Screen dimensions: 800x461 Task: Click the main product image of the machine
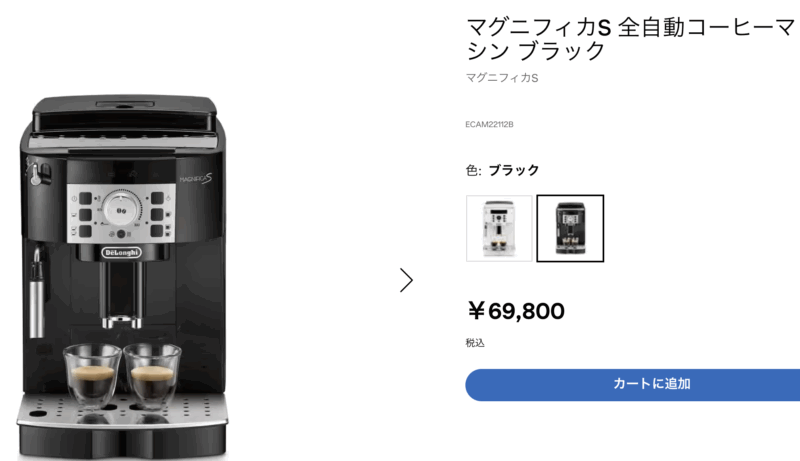[122, 277]
